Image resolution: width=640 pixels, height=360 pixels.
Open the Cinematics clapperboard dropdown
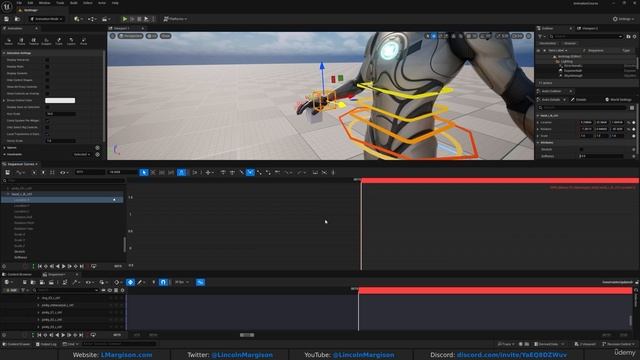tap(106, 19)
